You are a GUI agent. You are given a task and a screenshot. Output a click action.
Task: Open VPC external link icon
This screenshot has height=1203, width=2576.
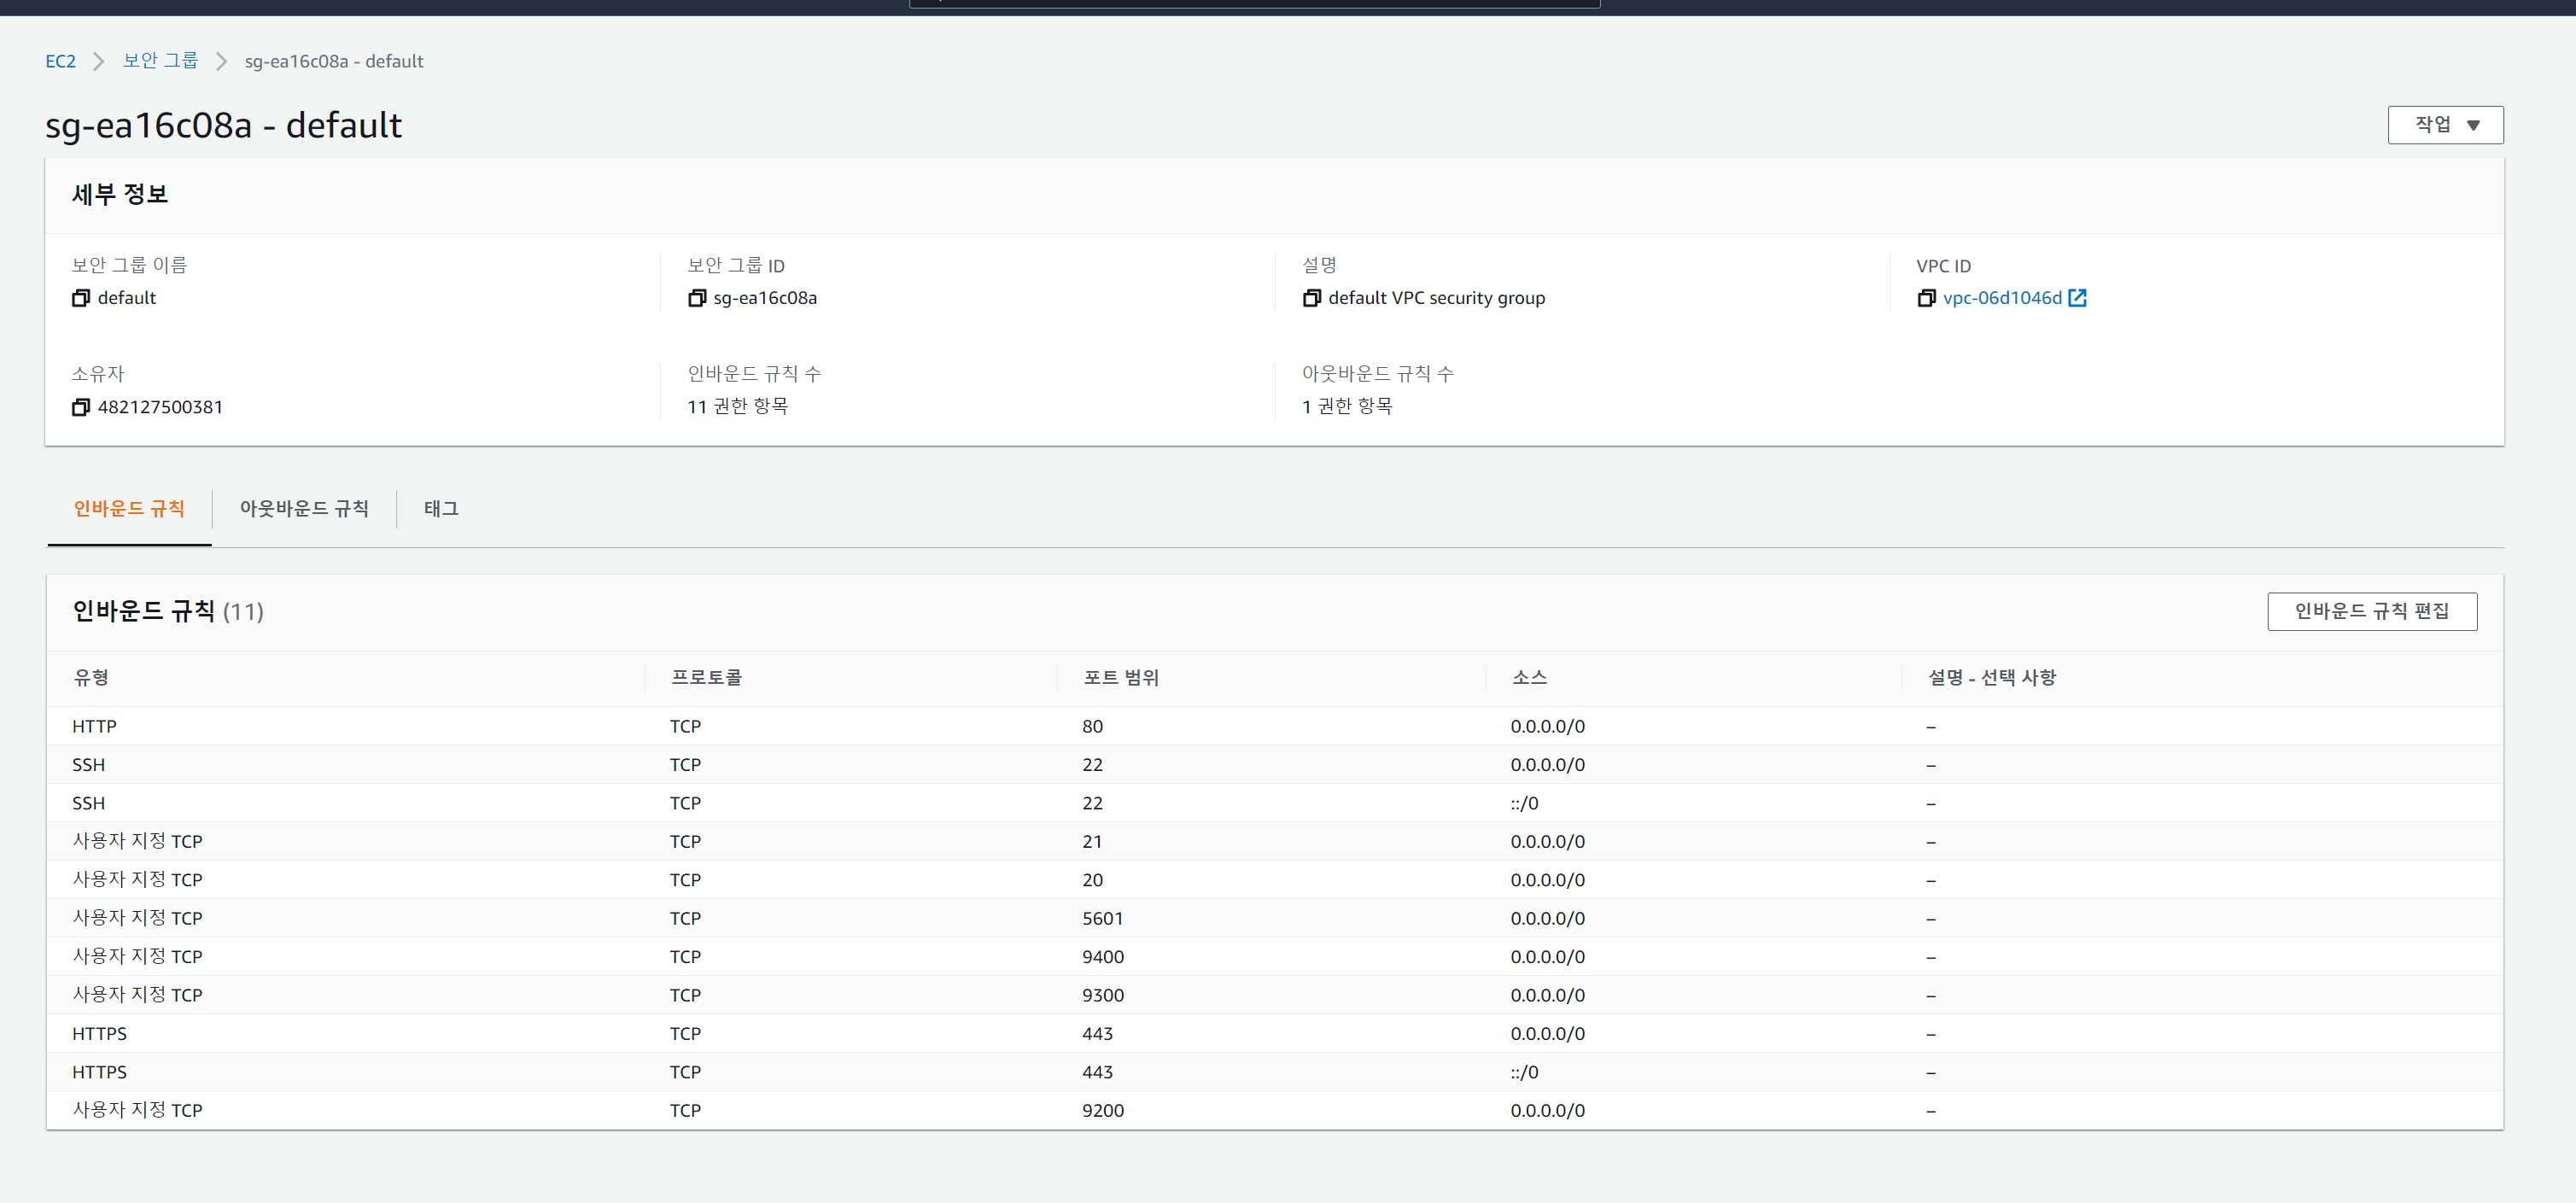(2077, 298)
